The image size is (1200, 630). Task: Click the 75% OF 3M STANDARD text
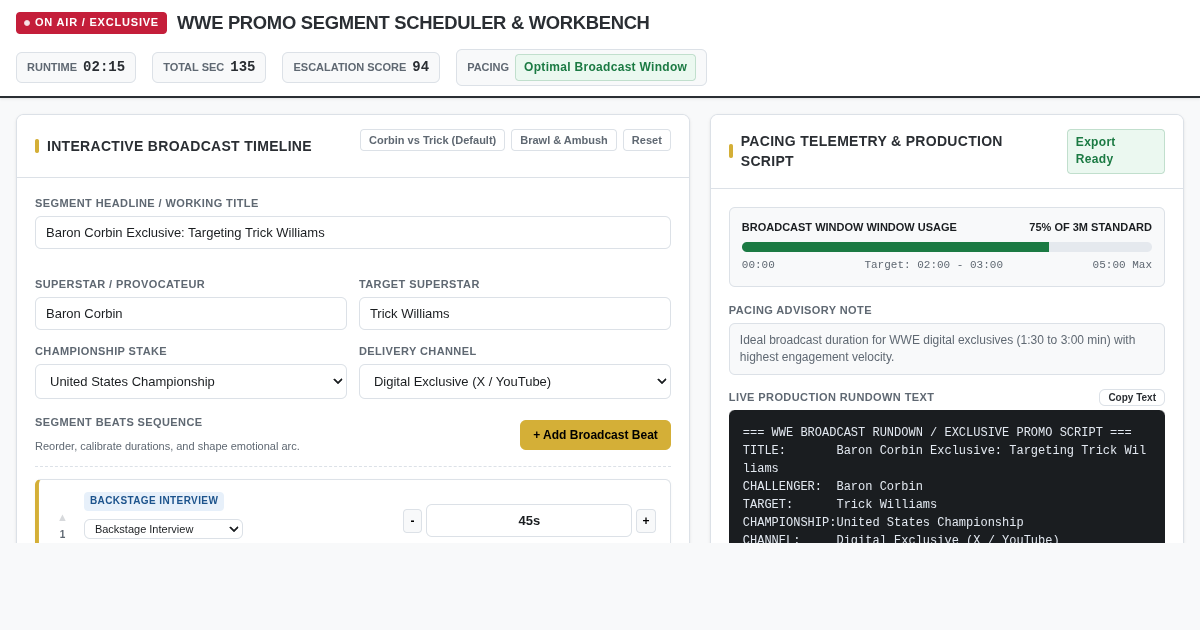(1090, 227)
